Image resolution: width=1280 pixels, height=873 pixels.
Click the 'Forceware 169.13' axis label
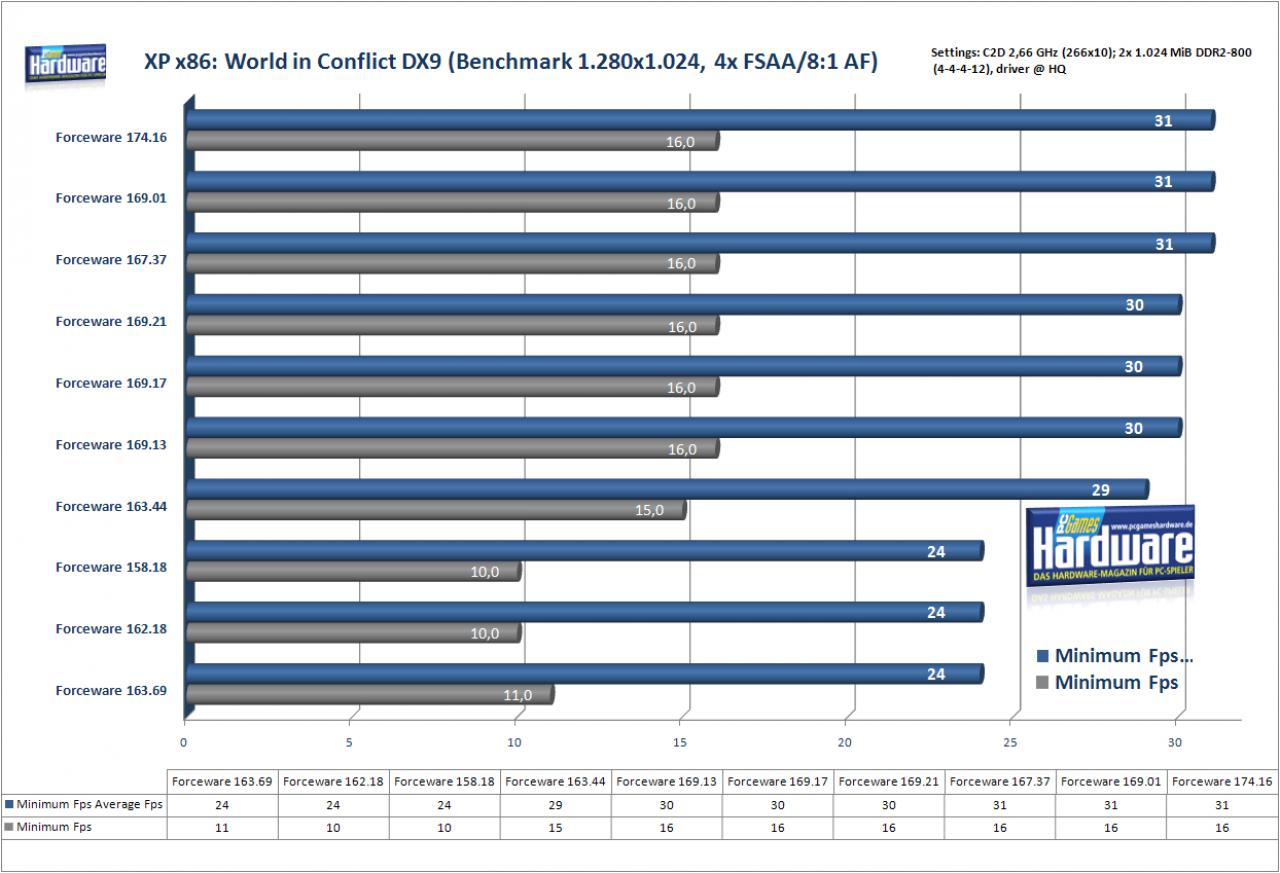(x=111, y=445)
